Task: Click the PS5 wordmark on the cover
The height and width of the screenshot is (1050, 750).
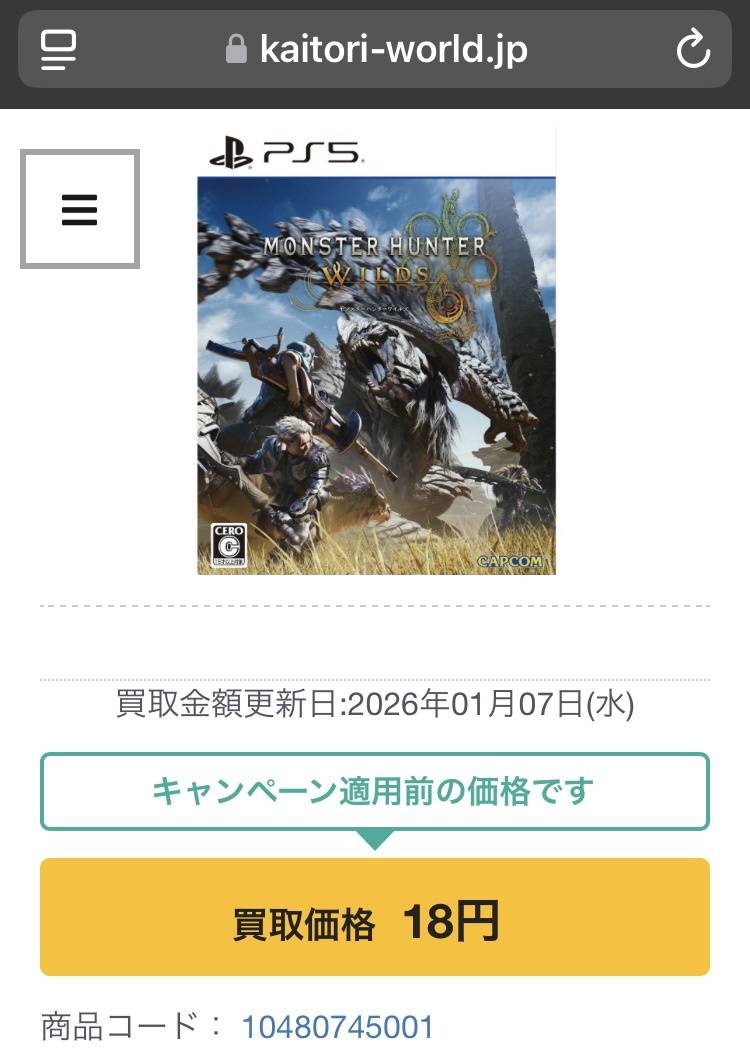Action: click(311, 153)
